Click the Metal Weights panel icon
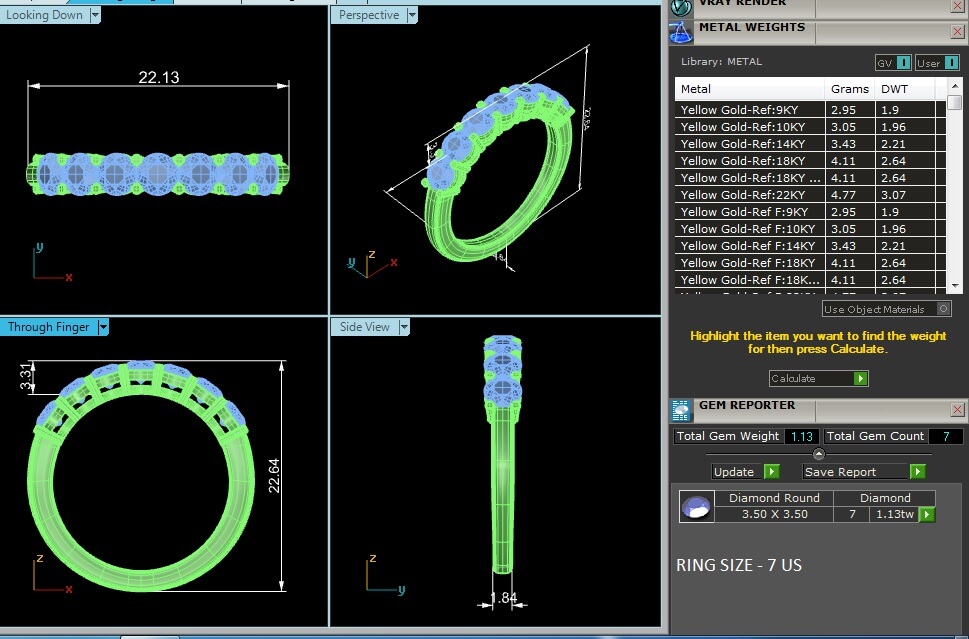The image size is (969, 639). click(x=681, y=32)
